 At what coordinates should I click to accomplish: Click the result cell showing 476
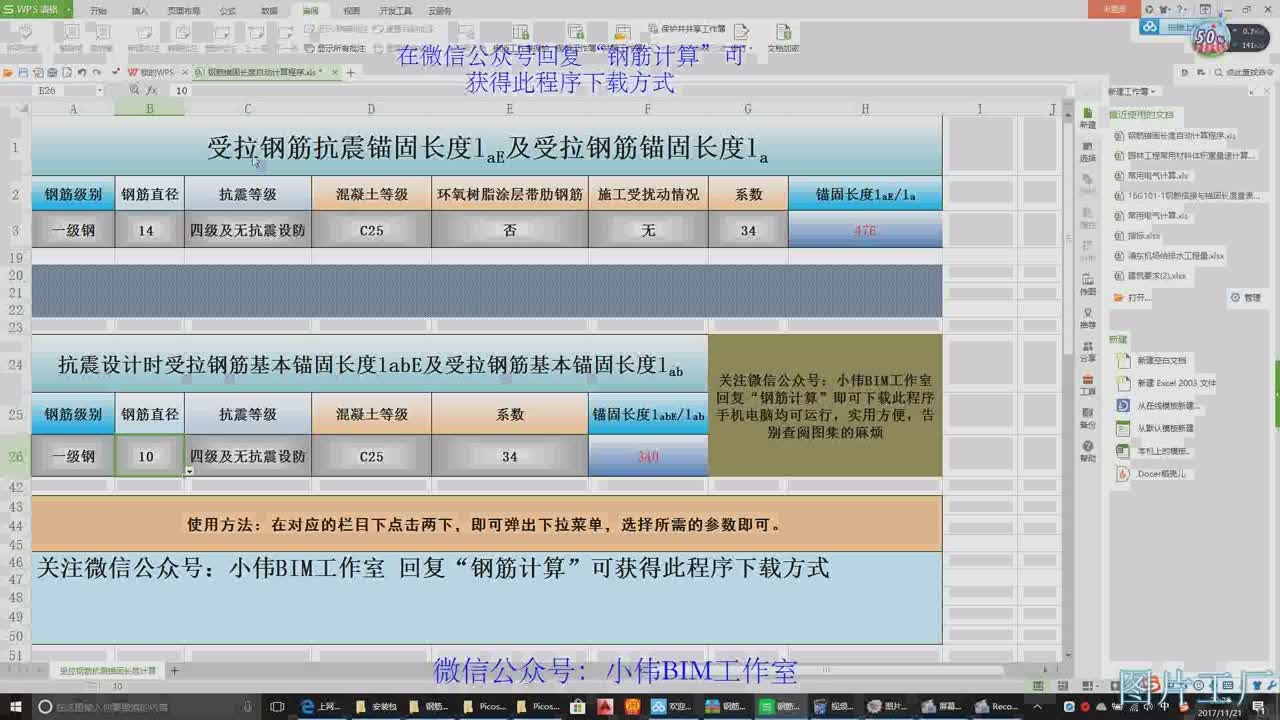pos(865,230)
